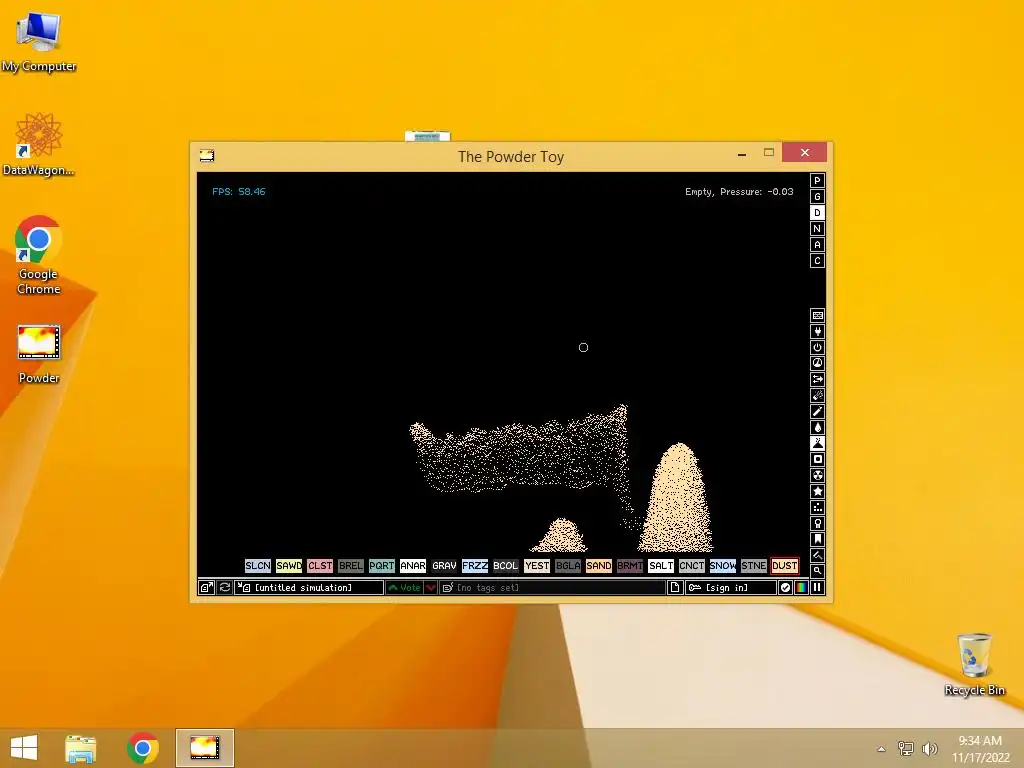Open the Electronics menu section
The width and height of the screenshot is (1024, 768).
click(817, 331)
